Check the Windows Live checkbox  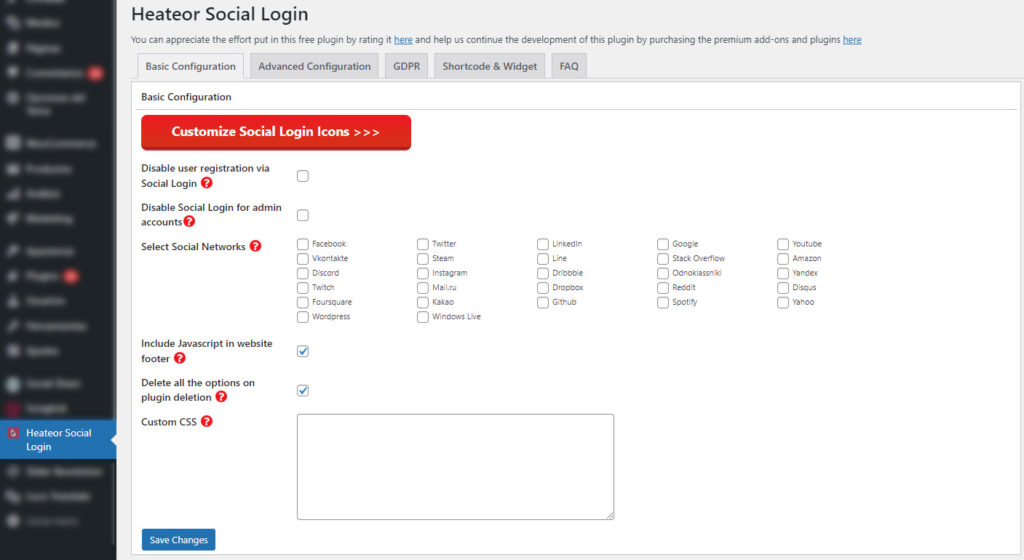(423, 317)
